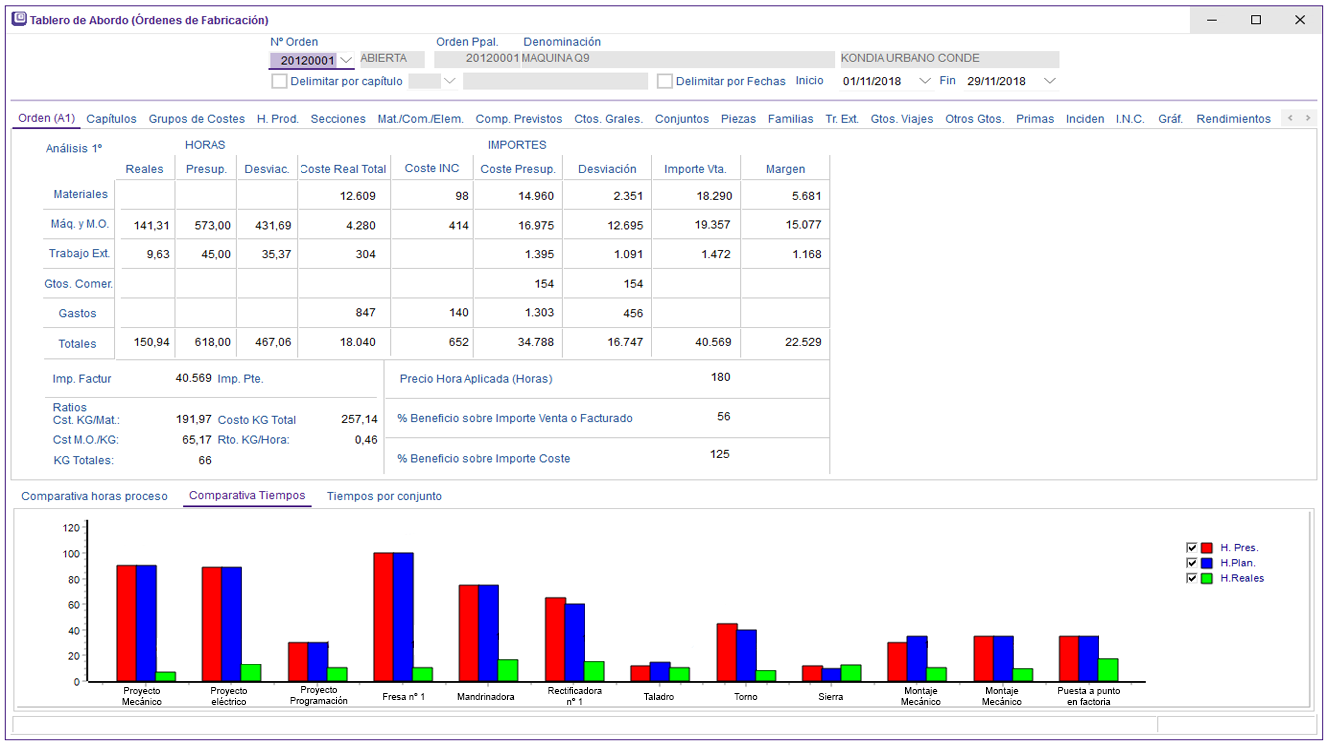
Task: Click the red H. Pres. legend swatch
Action: (x=1206, y=548)
